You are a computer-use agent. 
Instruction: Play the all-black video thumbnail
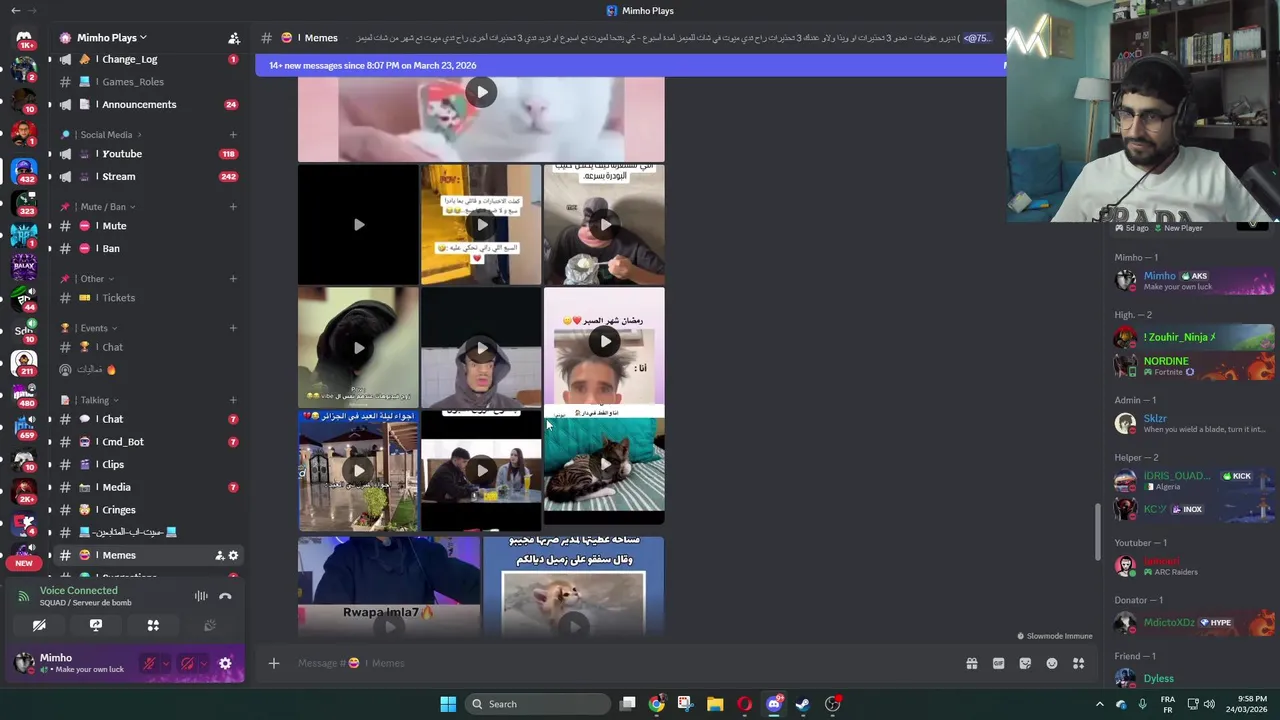[x=358, y=225]
